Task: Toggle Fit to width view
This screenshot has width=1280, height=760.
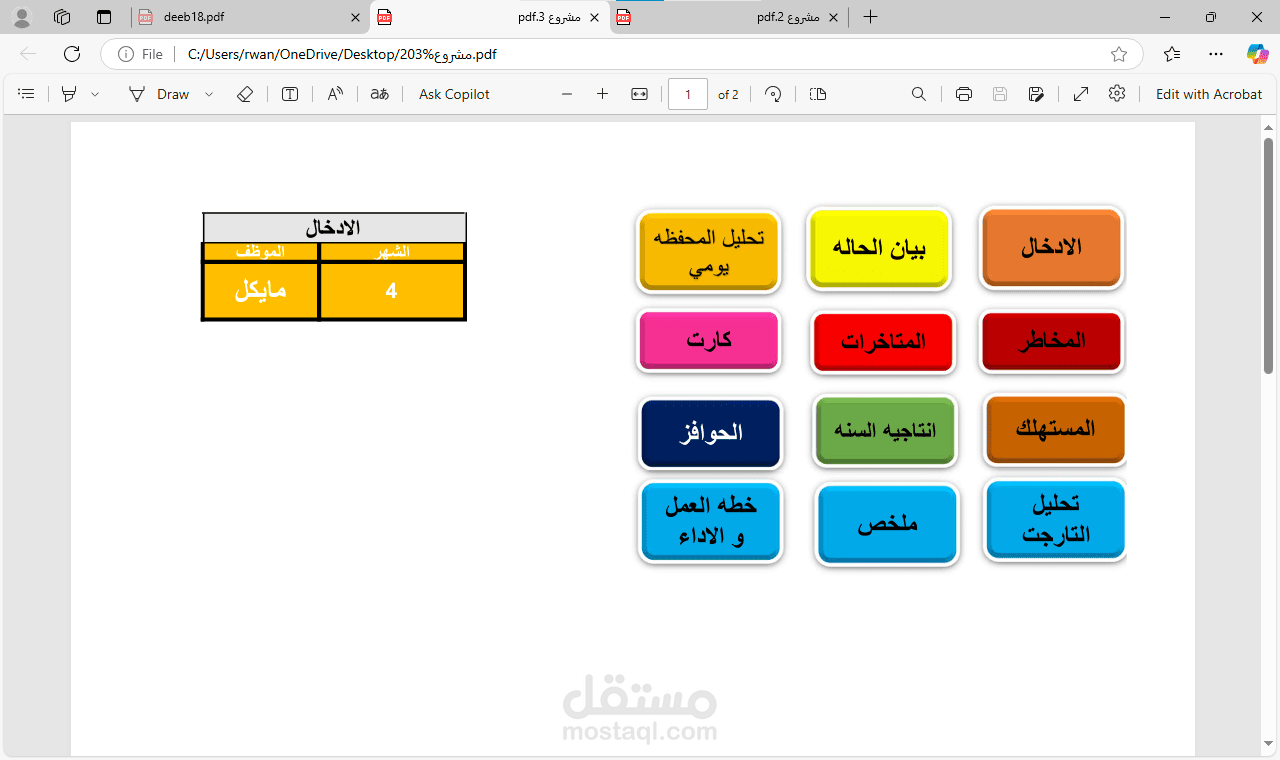Action: click(640, 94)
